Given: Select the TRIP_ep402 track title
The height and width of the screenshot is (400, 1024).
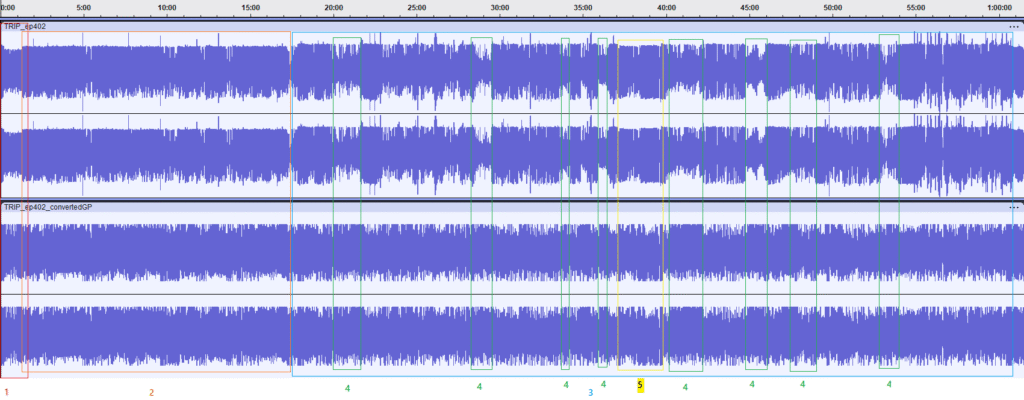Looking at the screenshot, I should tap(25, 27).
